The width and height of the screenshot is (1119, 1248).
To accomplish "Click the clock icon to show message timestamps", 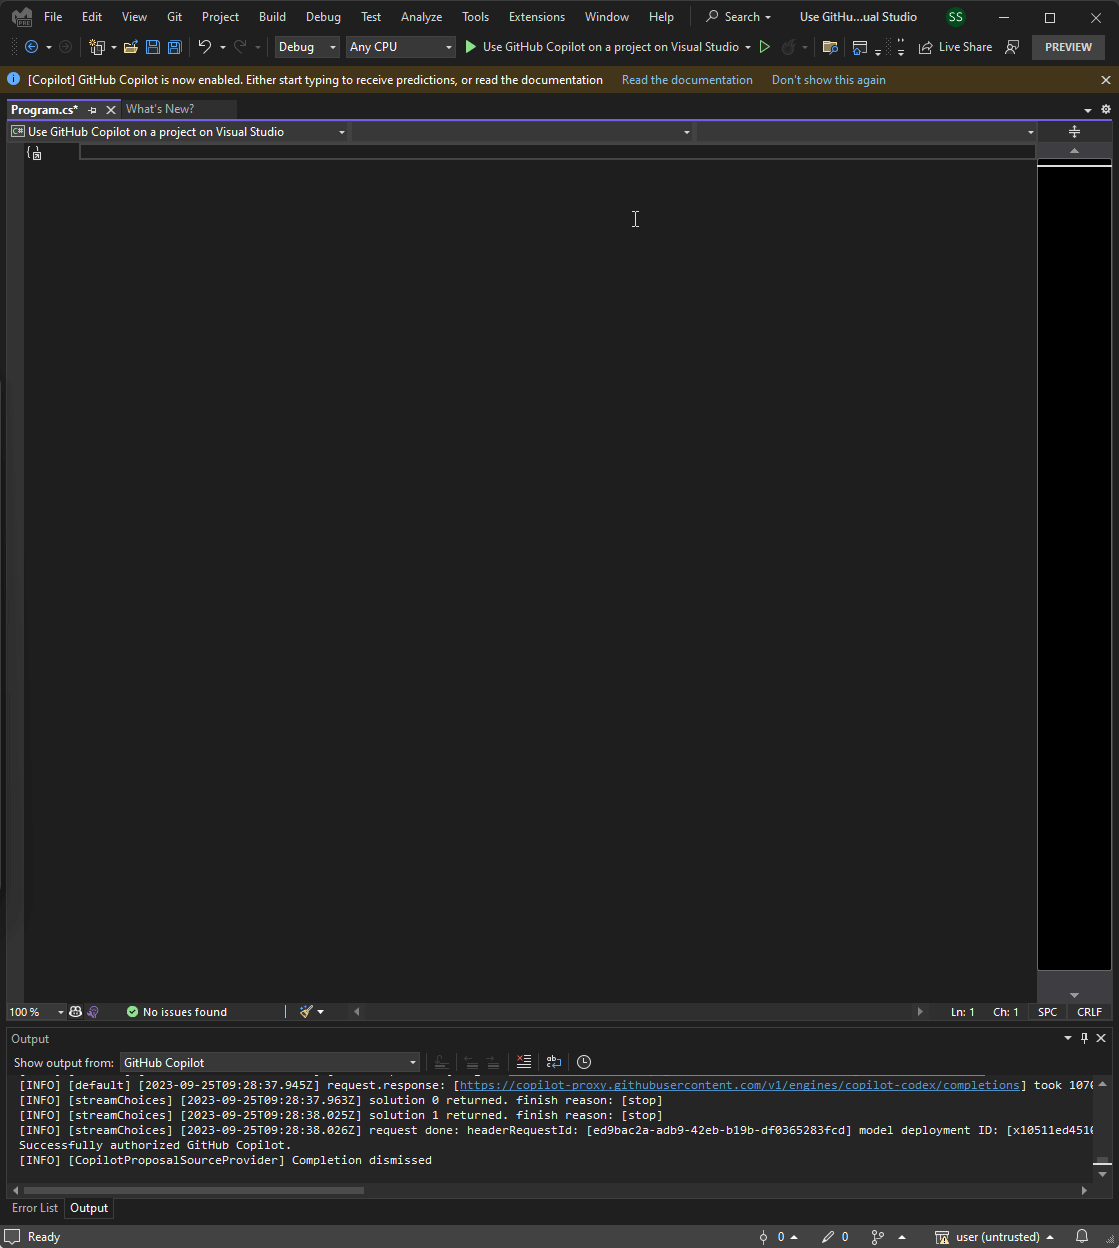I will [584, 1062].
